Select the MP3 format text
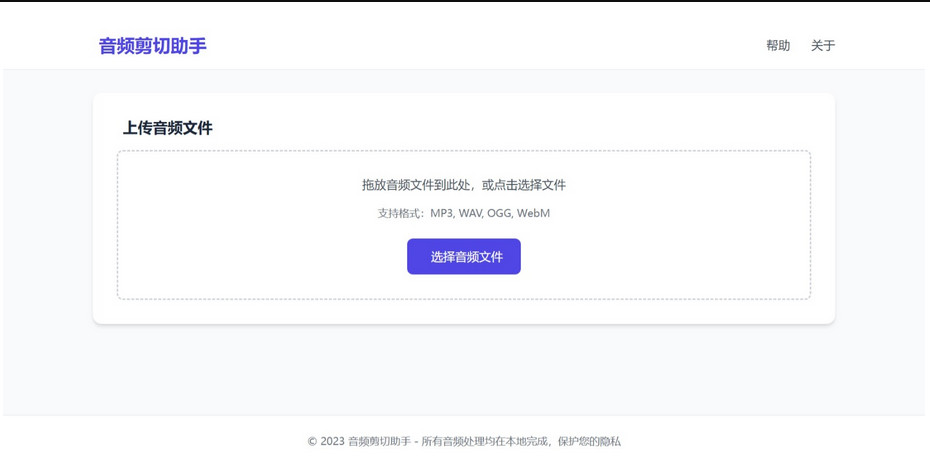930x463 pixels. [x=441, y=213]
